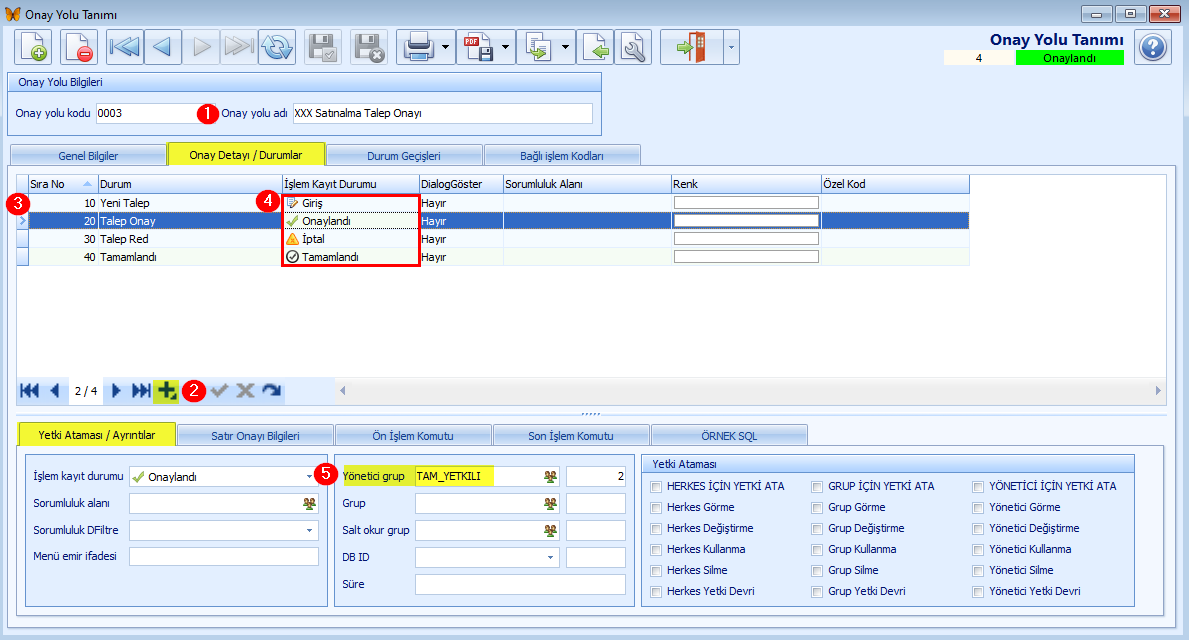1189x640 pixels.
Task: Click the Renk swatch for Yeni Talep
Action: [x=746, y=203]
